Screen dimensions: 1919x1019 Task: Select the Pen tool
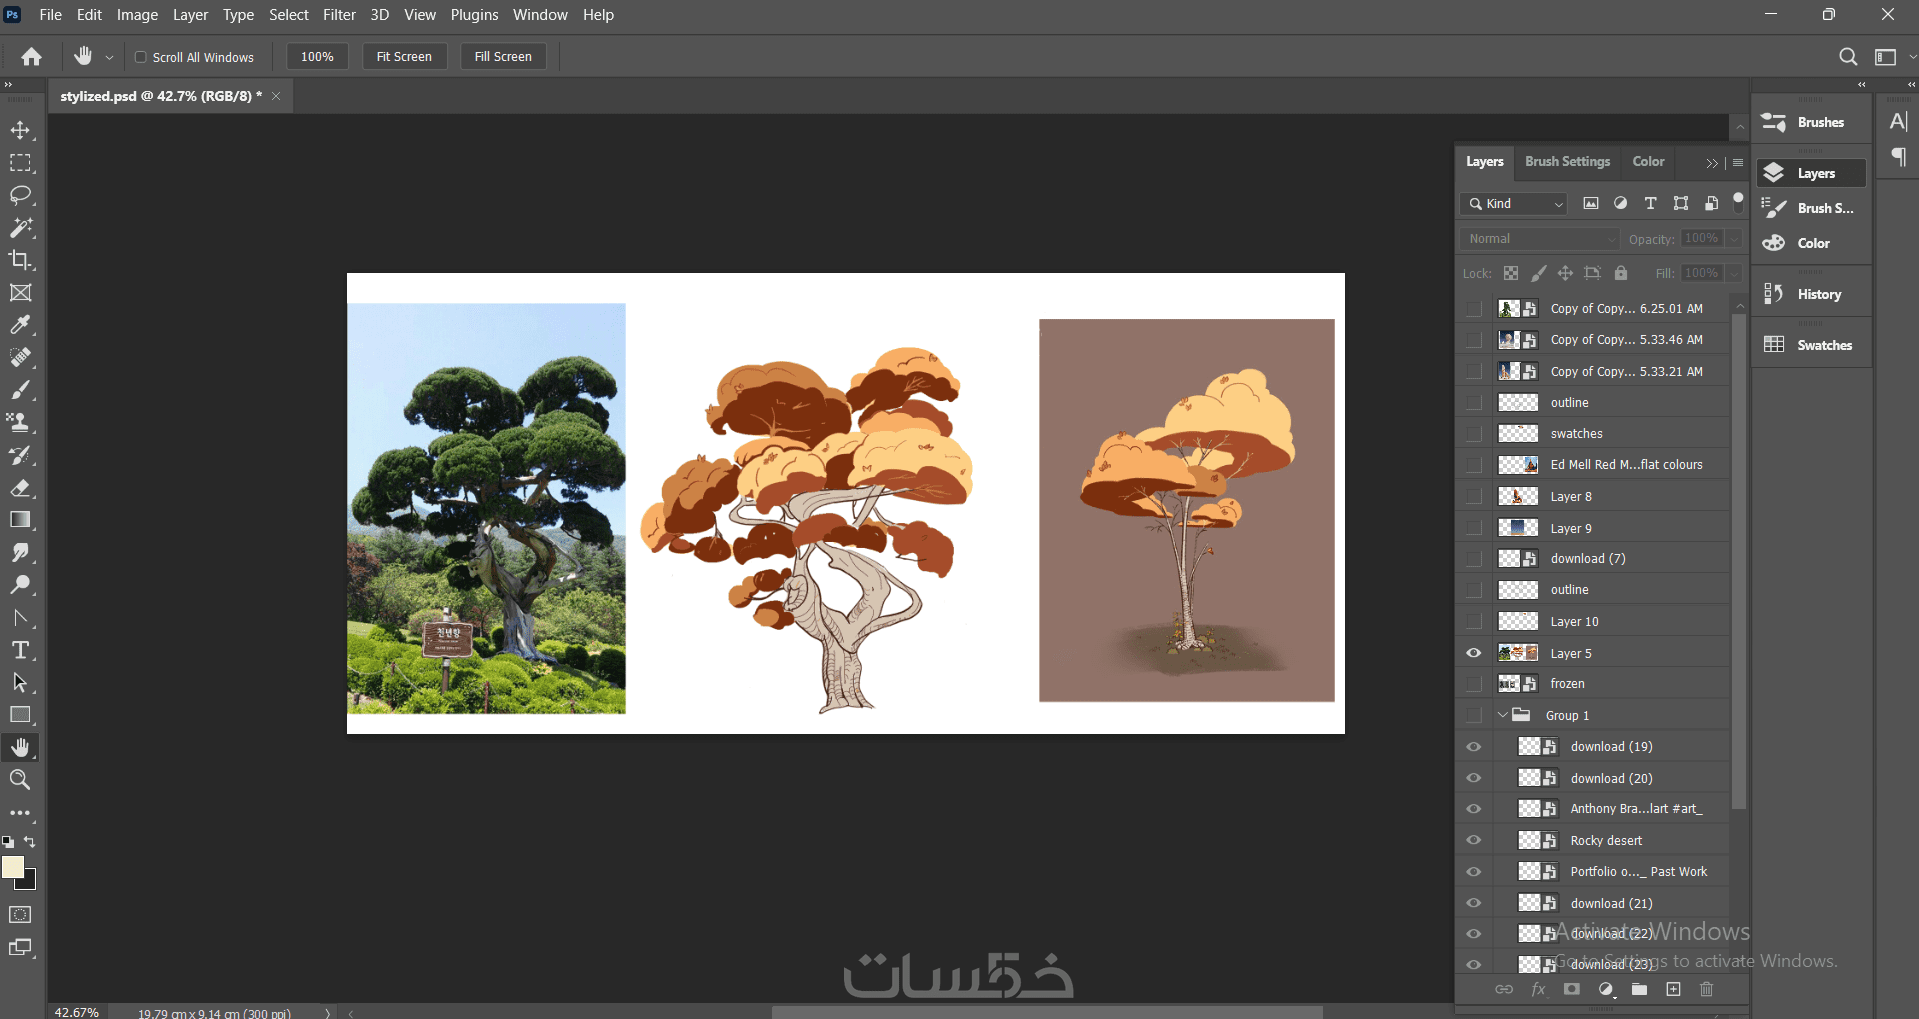pyautogui.click(x=20, y=618)
